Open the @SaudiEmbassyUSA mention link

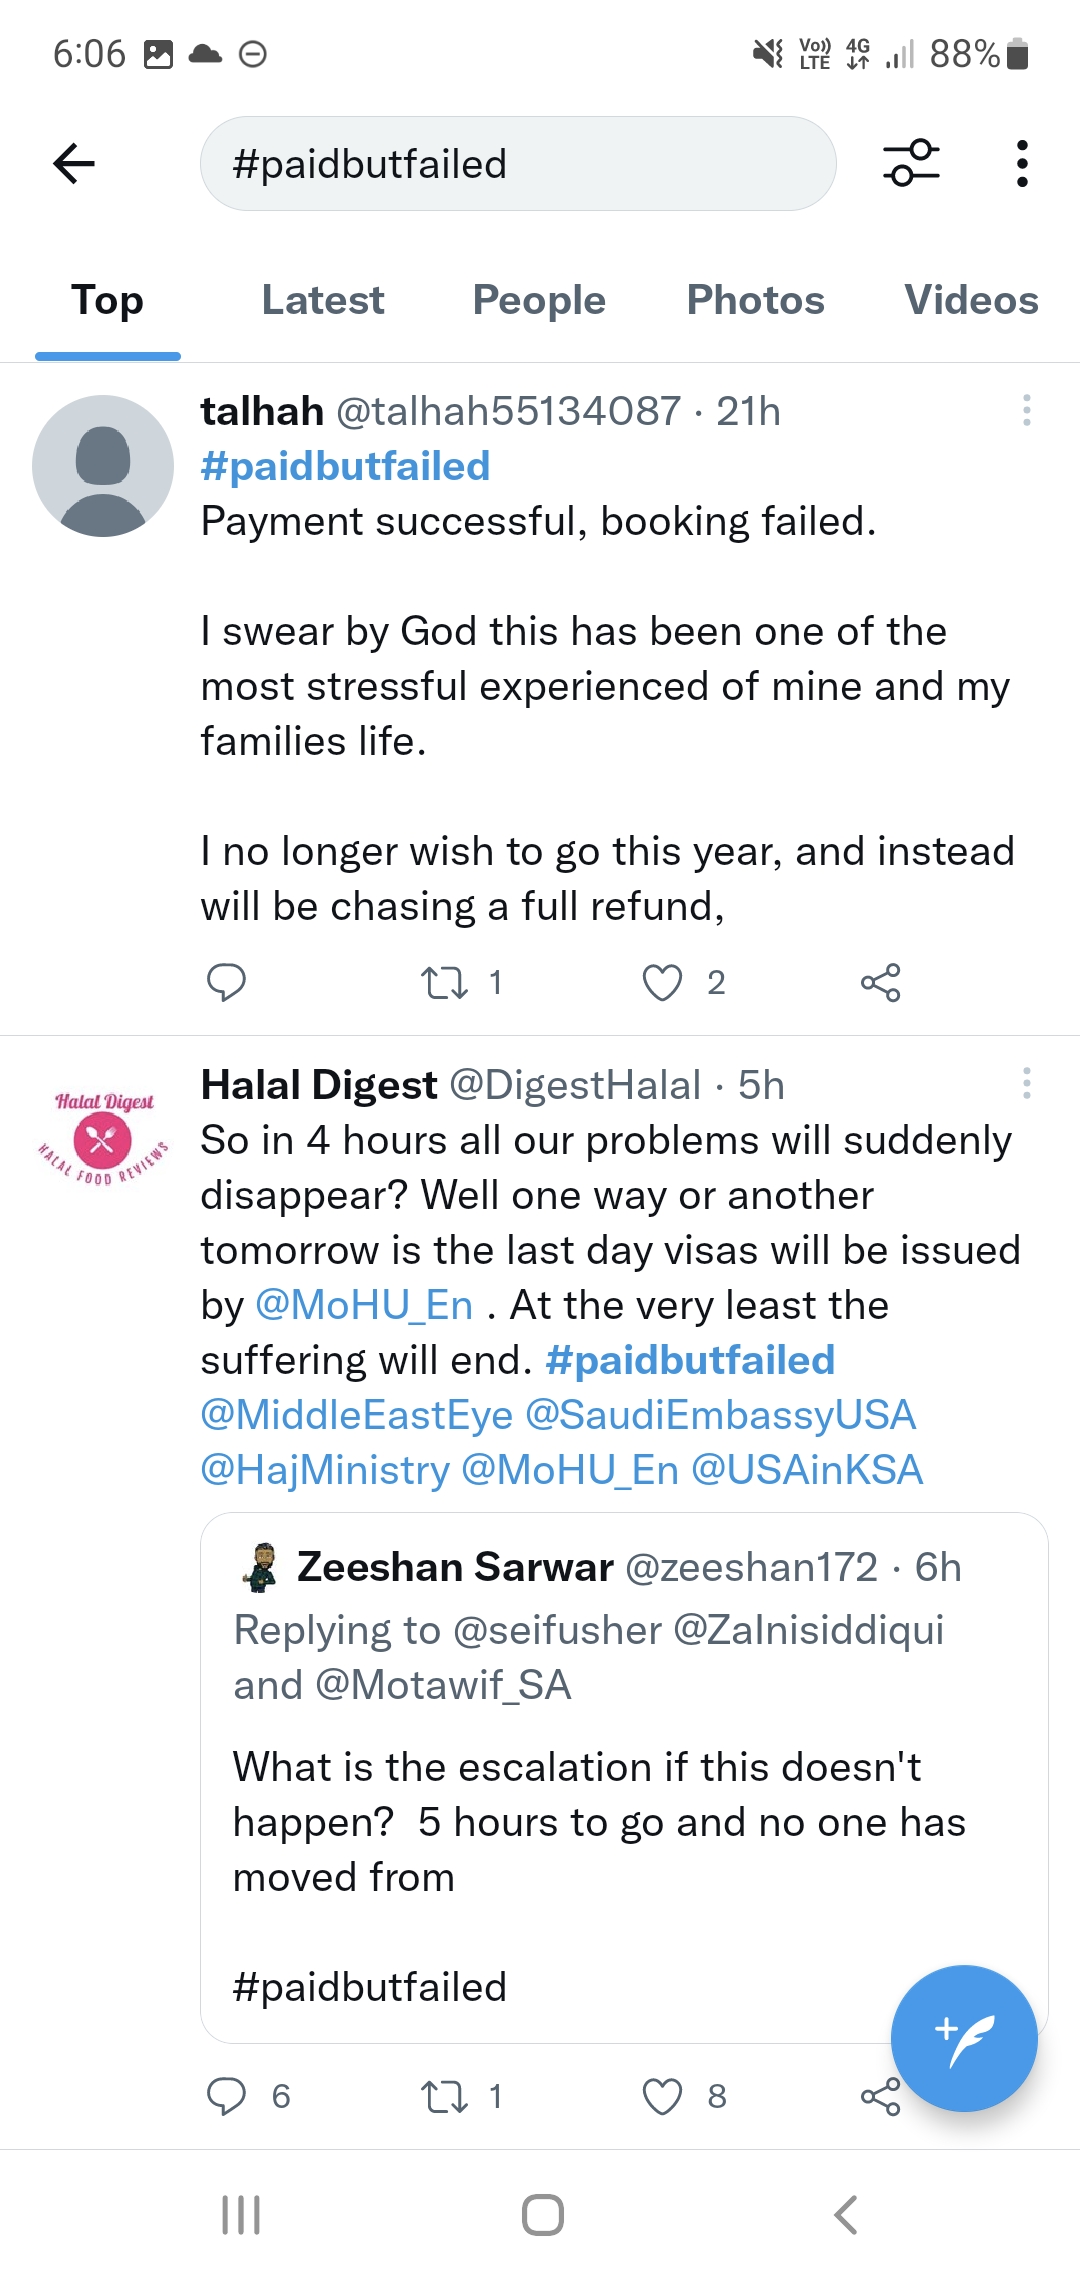pyautogui.click(x=720, y=1415)
